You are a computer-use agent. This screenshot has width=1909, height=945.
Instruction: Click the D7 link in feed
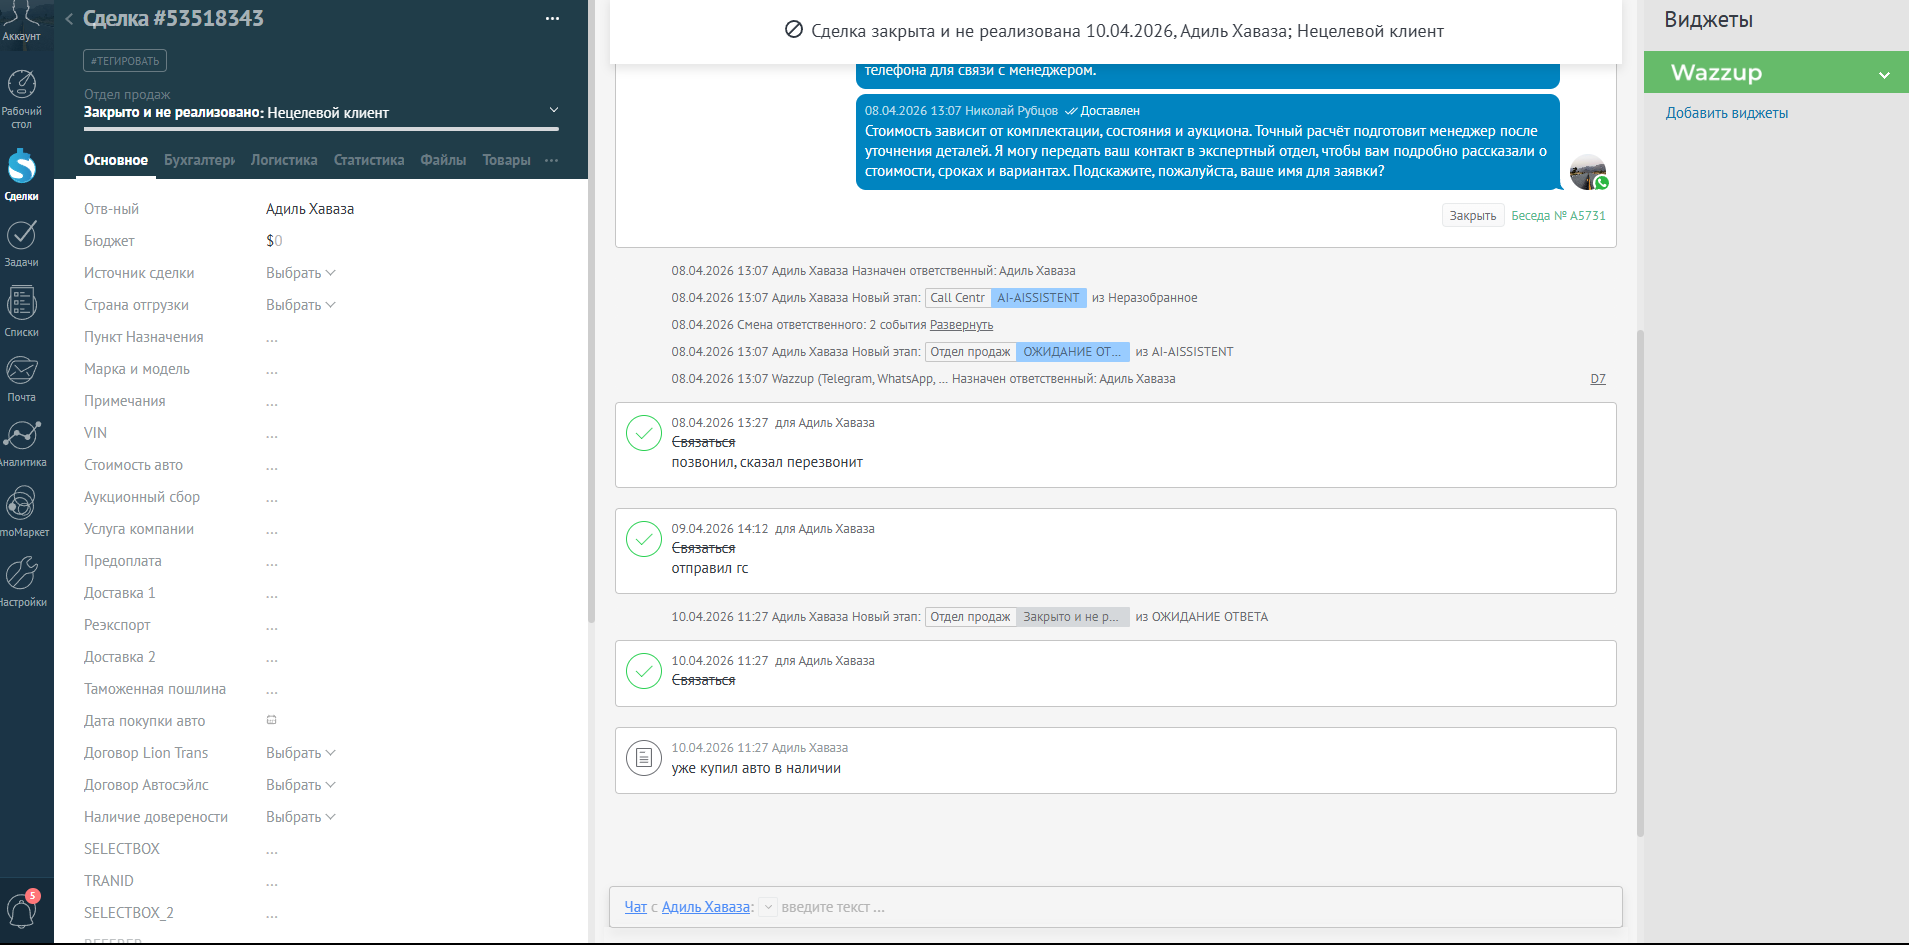[x=1598, y=379]
